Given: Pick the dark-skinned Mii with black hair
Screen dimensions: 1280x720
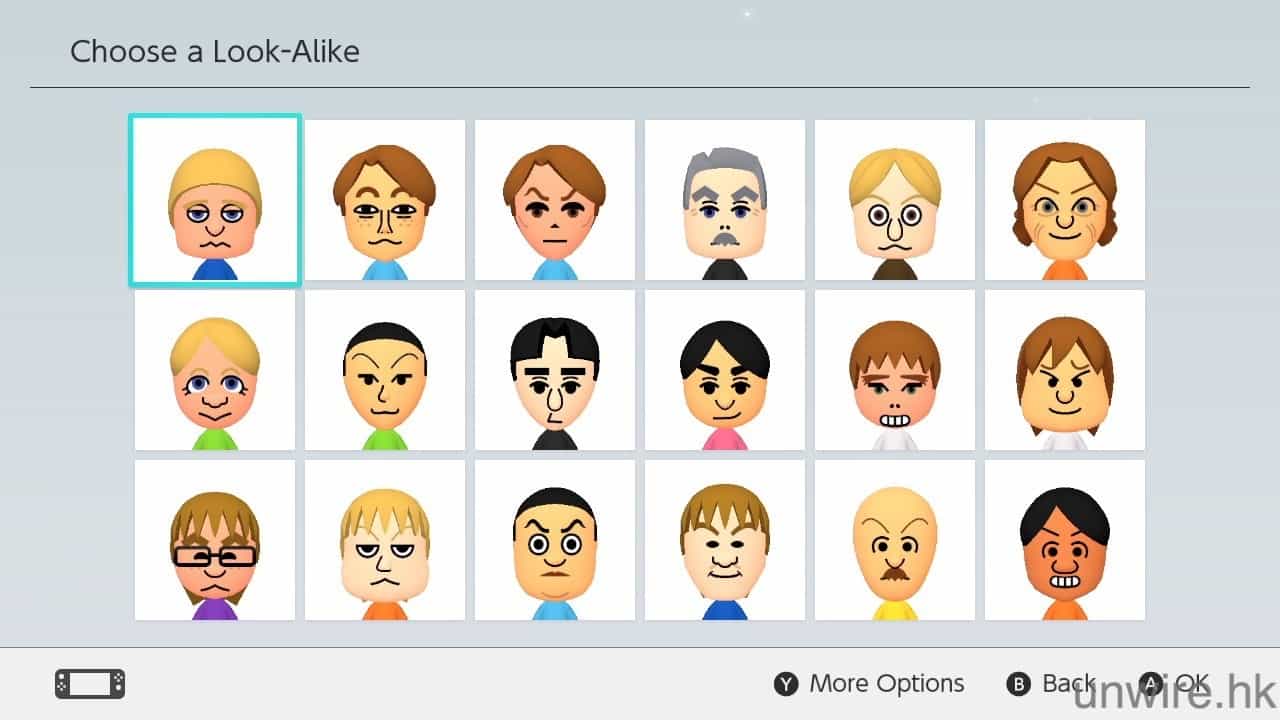Looking at the screenshot, I should 1065,540.
